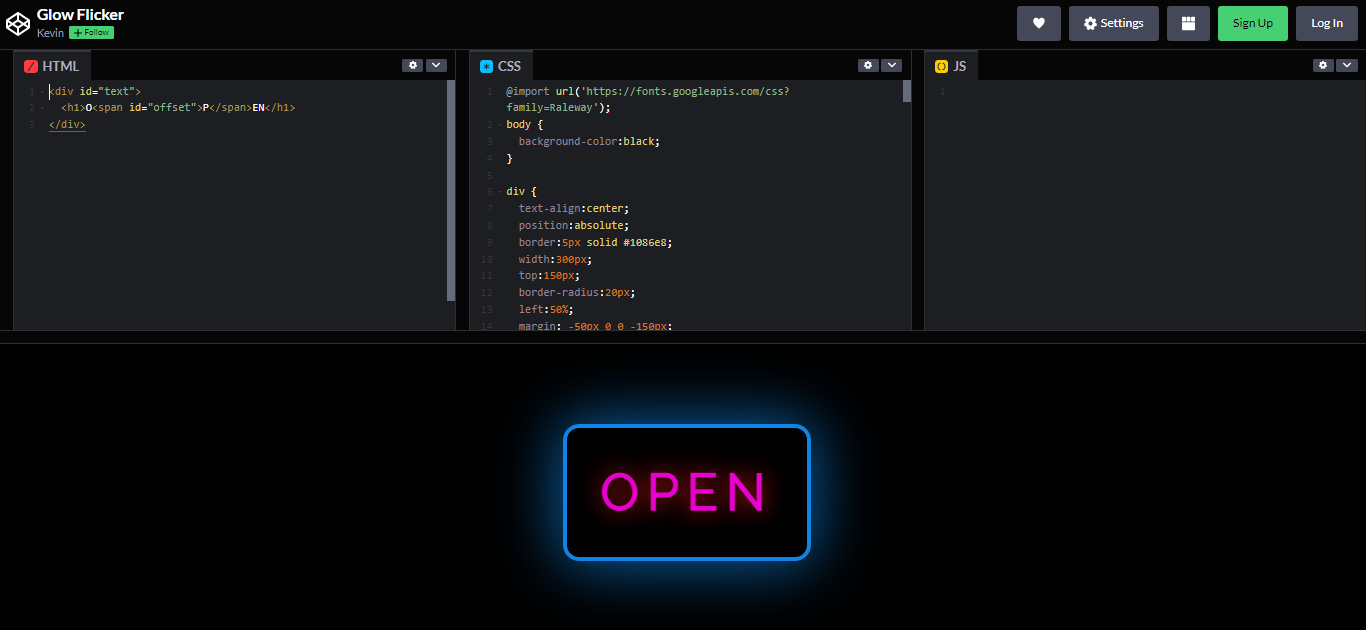The width and height of the screenshot is (1366, 630).
Task: Expand the JS panel options chevron
Action: coord(1346,64)
